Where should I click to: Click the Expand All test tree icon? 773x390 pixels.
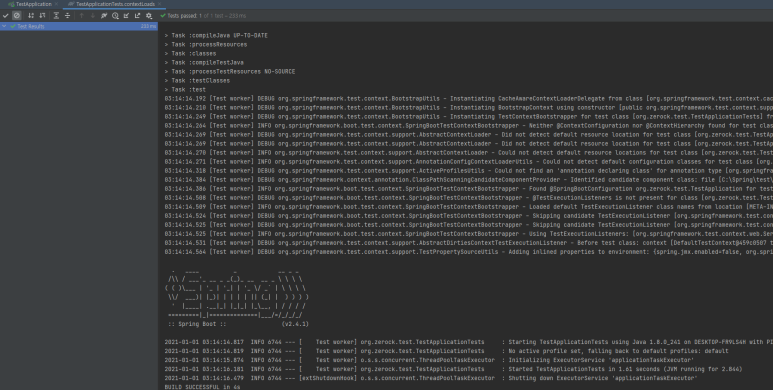click(56, 16)
